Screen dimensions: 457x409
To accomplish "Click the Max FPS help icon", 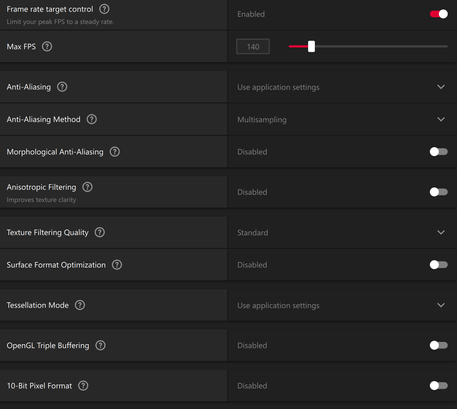I will pos(47,46).
